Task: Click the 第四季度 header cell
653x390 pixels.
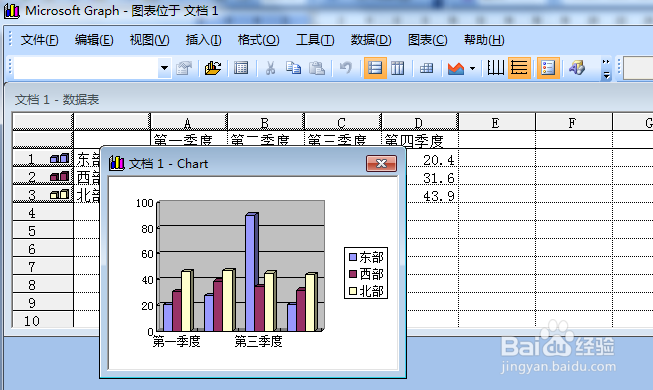Action: tap(420, 140)
